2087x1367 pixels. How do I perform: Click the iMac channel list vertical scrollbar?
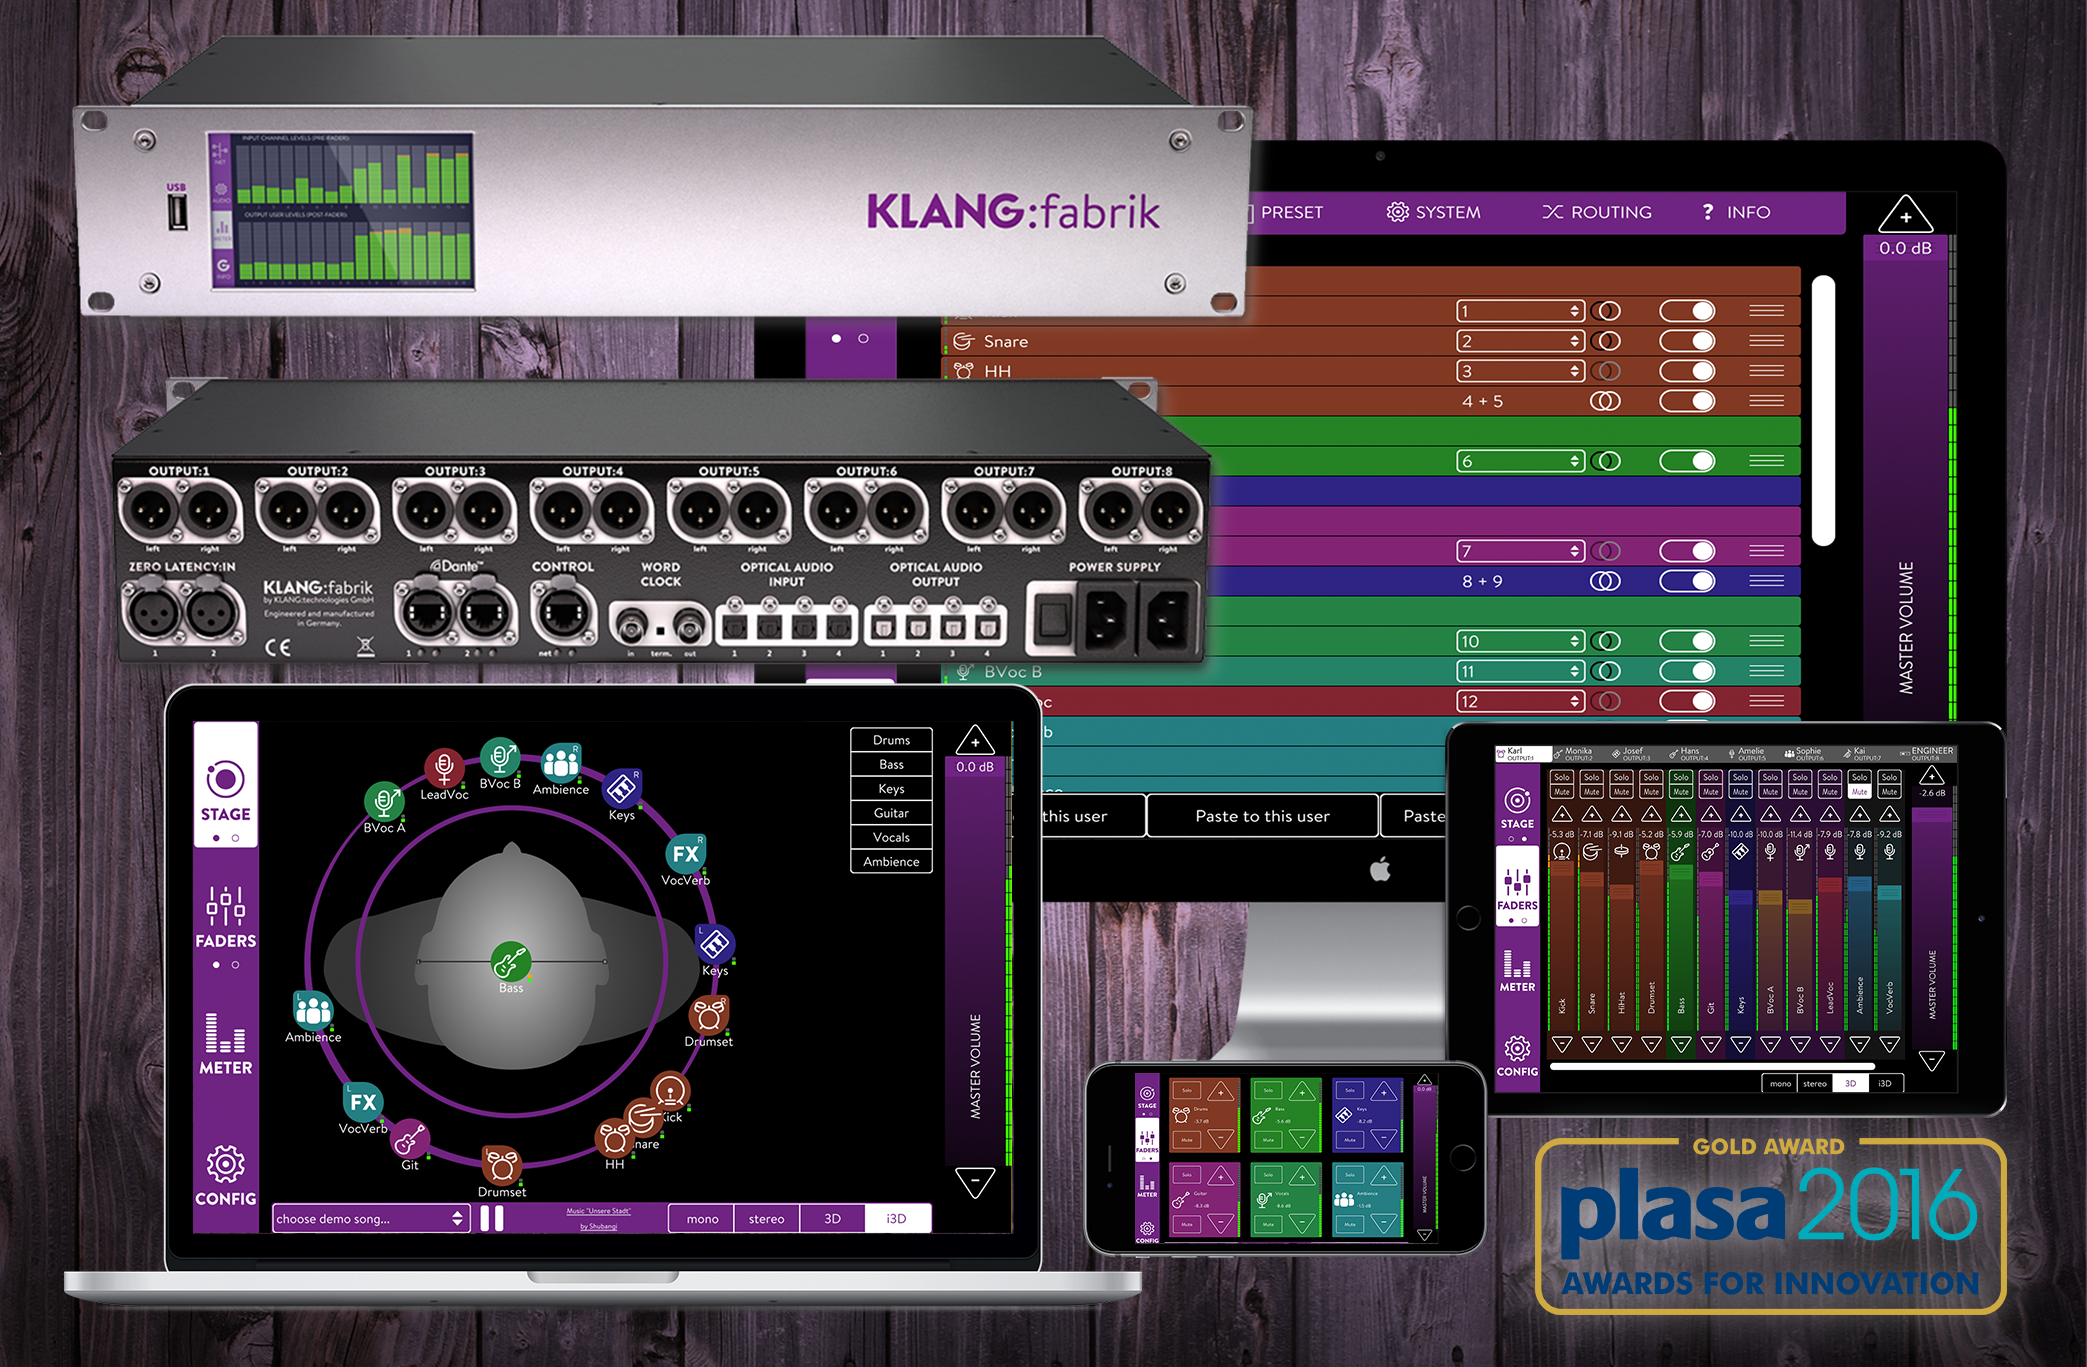click(x=1823, y=410)
